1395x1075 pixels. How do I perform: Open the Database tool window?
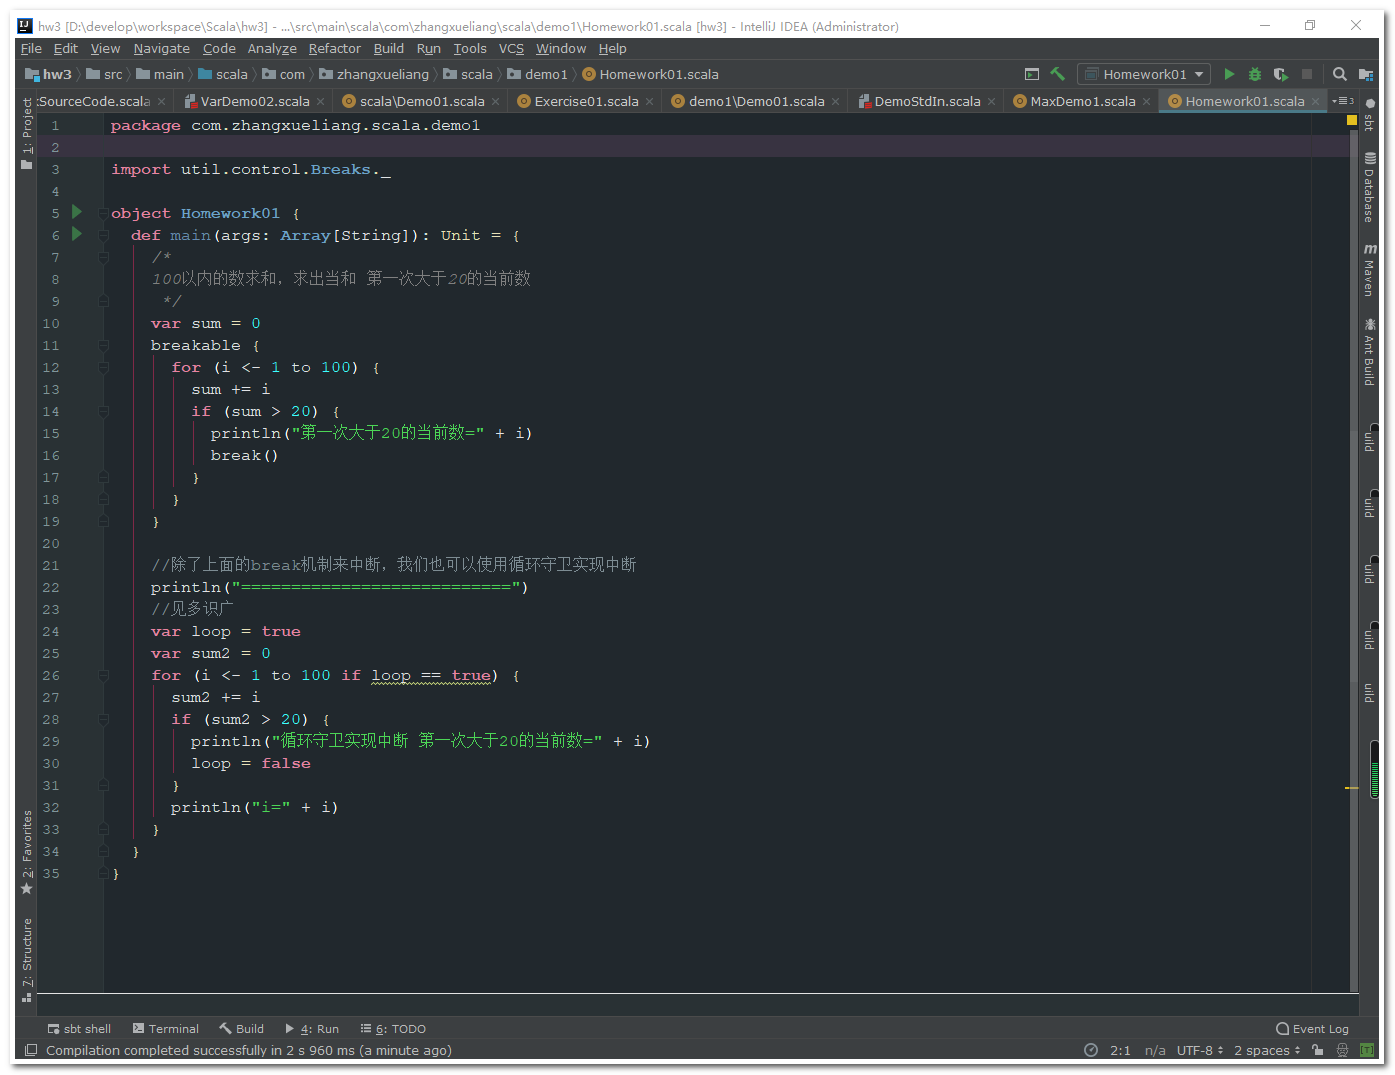[1369, 187]
